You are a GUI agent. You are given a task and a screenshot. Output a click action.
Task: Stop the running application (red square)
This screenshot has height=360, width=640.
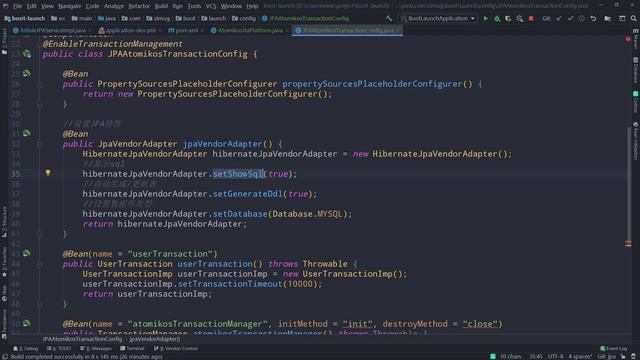(531, 18)
